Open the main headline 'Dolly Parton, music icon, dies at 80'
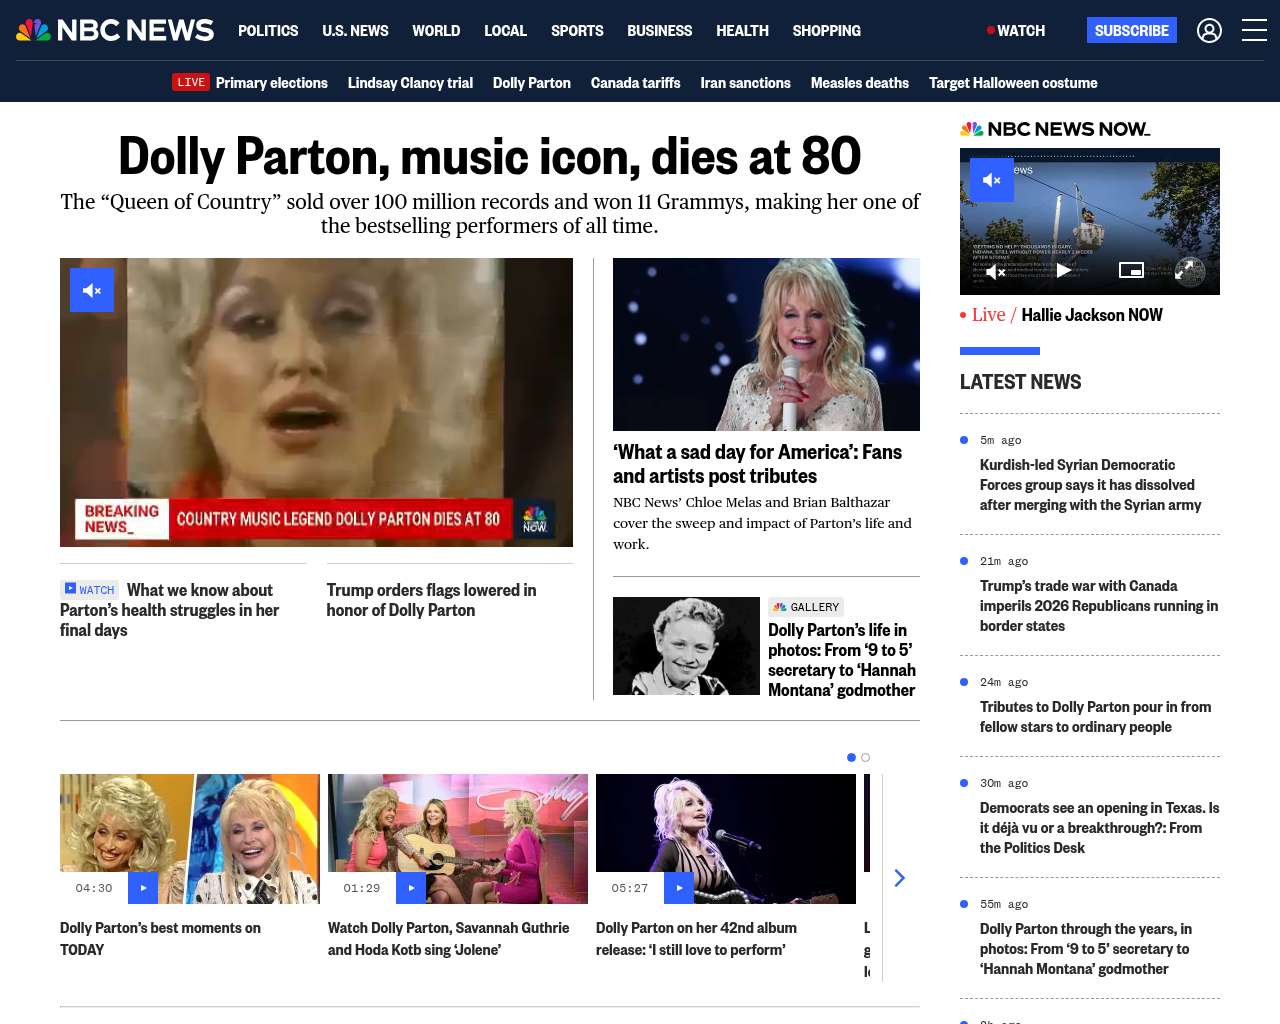Viewport: 1280px width, 1024px height. pos(490,156)
